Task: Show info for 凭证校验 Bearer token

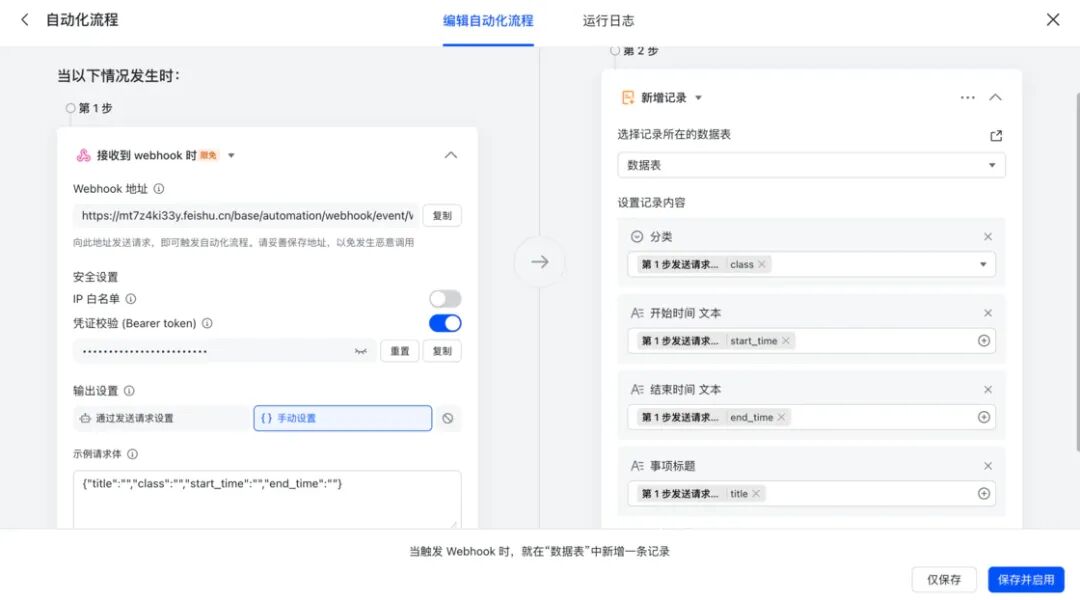Action: (x=207, y=323)
